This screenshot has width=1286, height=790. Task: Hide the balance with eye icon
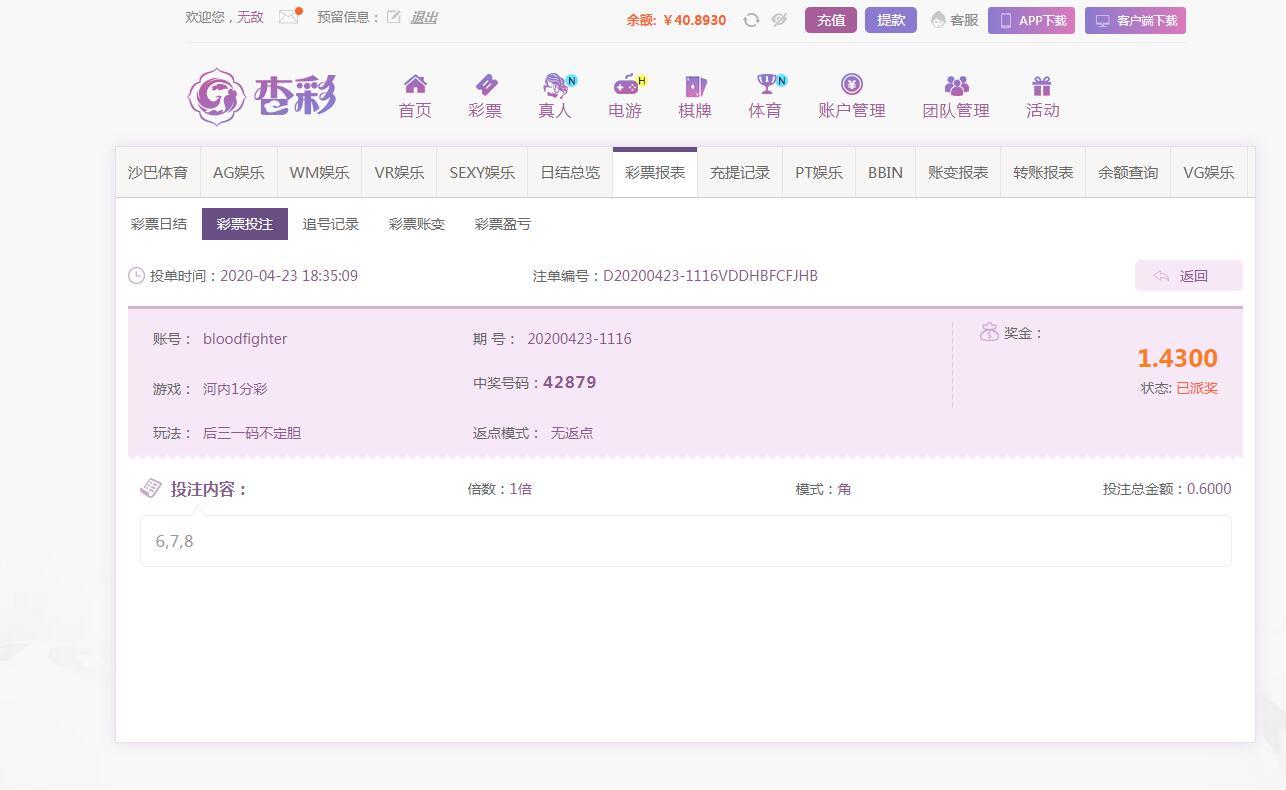click(779, 20)
